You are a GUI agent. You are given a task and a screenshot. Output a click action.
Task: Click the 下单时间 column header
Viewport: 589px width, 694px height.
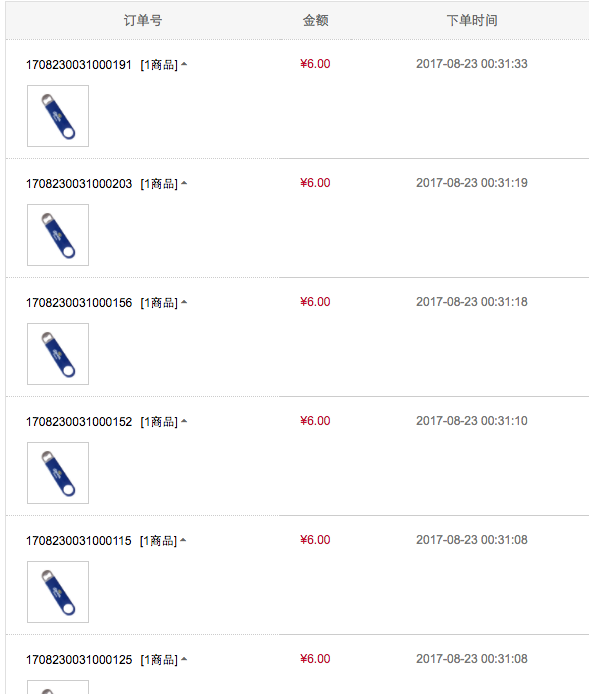coord(472,20)
